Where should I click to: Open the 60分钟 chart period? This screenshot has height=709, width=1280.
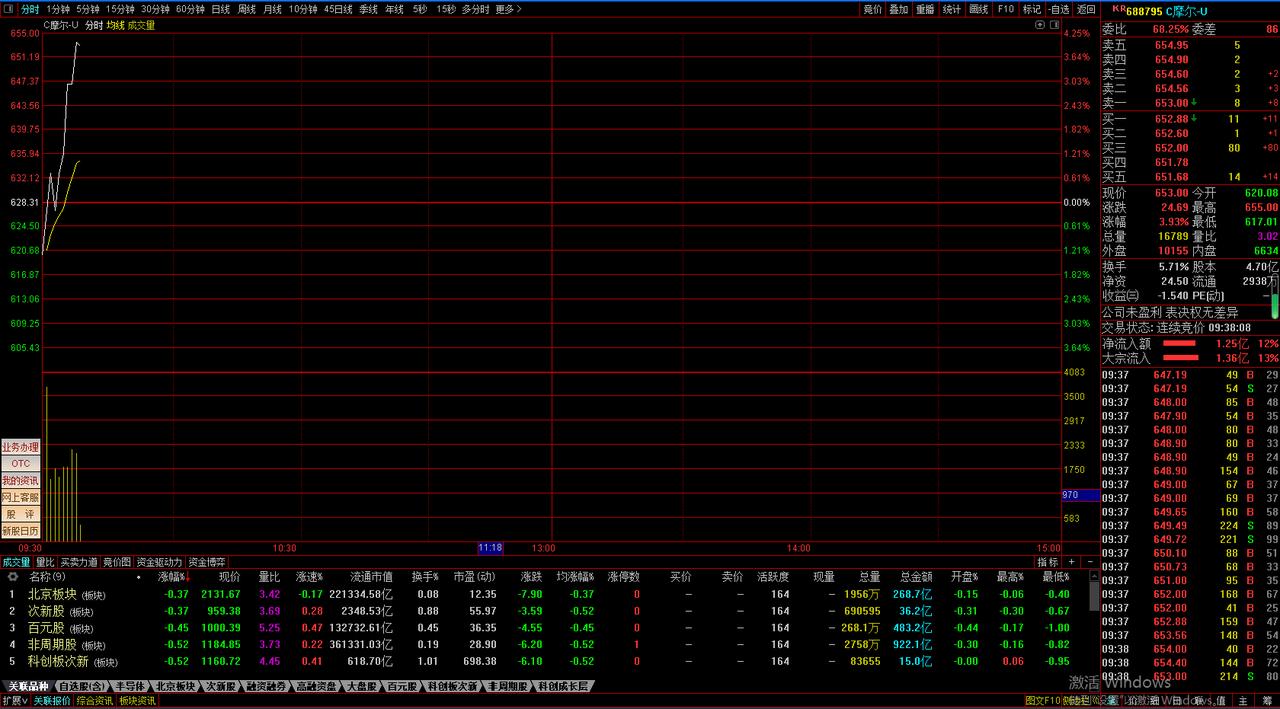(190, 9)
